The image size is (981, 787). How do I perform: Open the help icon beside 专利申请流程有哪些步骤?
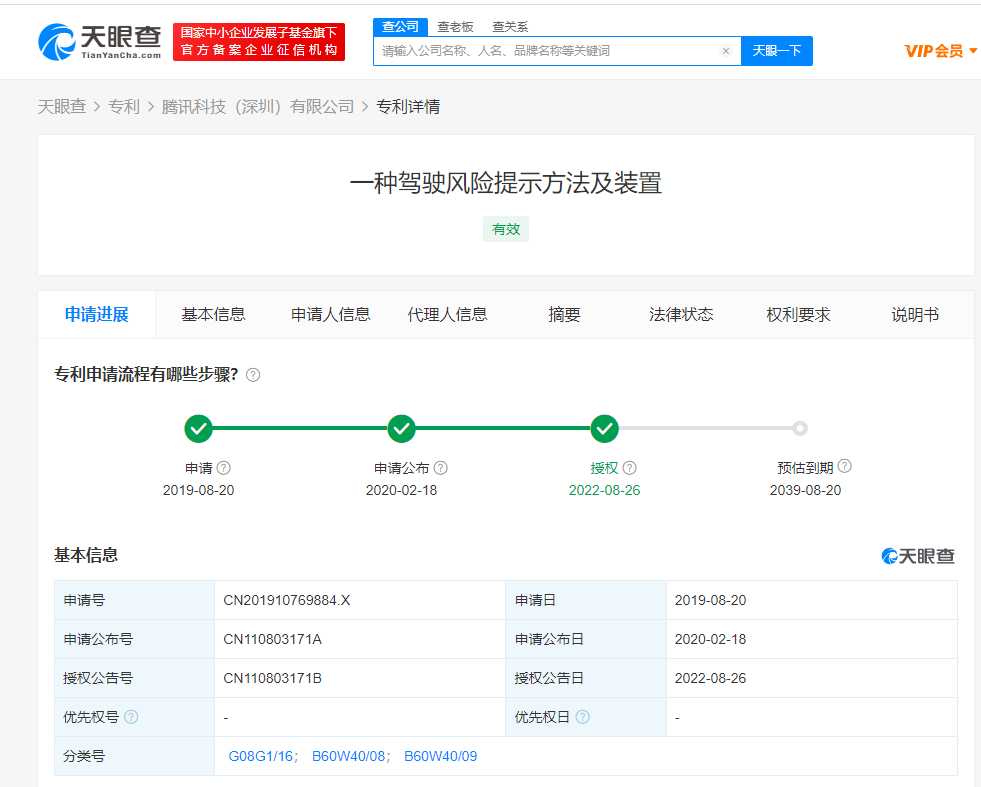[253, 375]
